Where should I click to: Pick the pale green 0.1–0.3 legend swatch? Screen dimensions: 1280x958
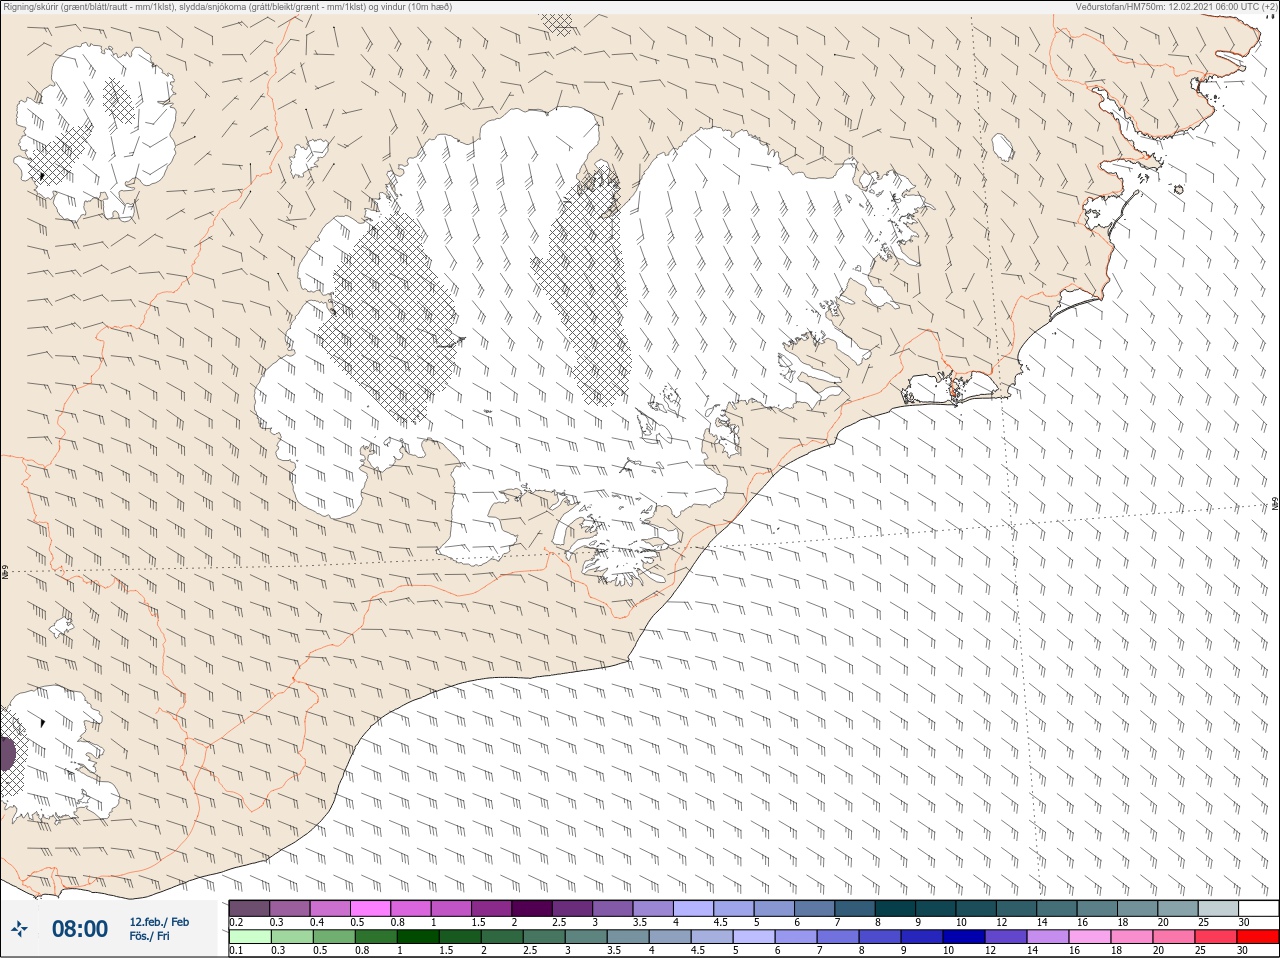[x=250, y=937]
